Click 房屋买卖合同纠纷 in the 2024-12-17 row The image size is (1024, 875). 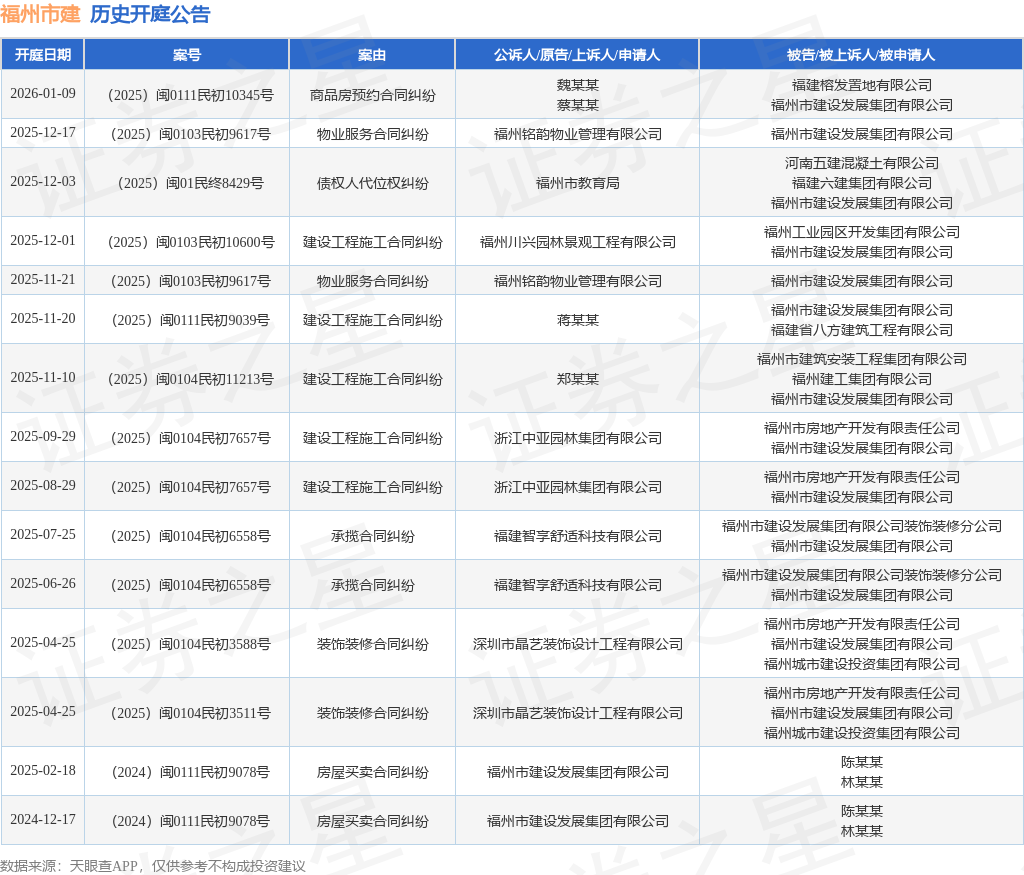(372, 821)
